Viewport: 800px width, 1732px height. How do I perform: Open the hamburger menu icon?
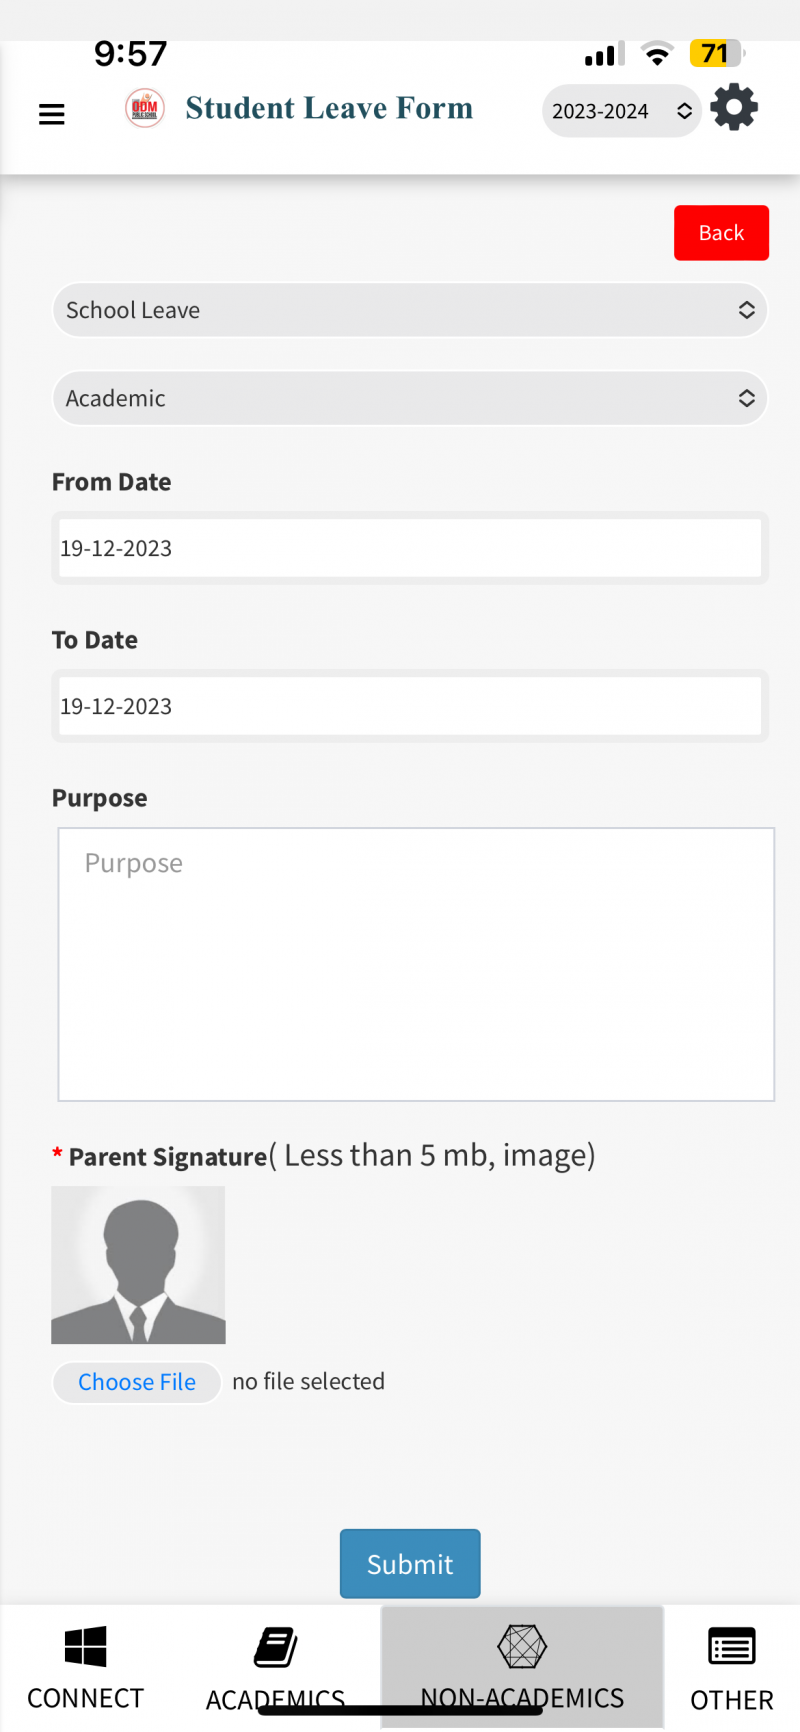click(52, 114)
